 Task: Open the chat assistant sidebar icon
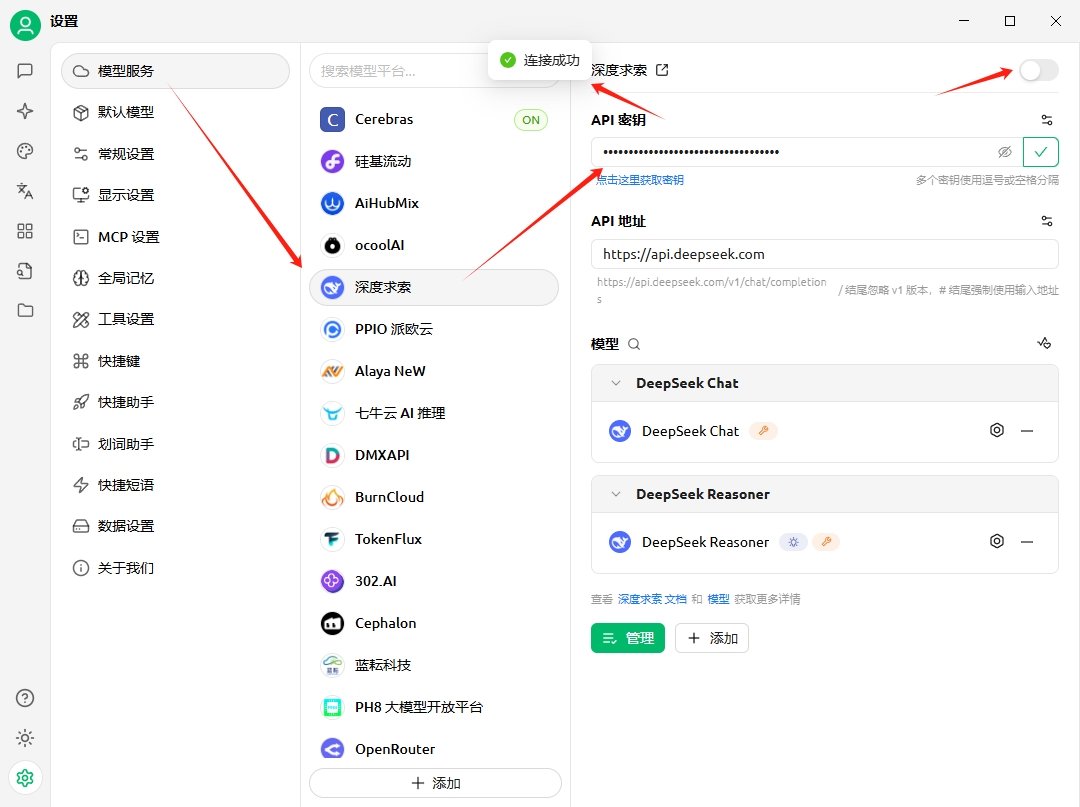(x=25, y=71)
